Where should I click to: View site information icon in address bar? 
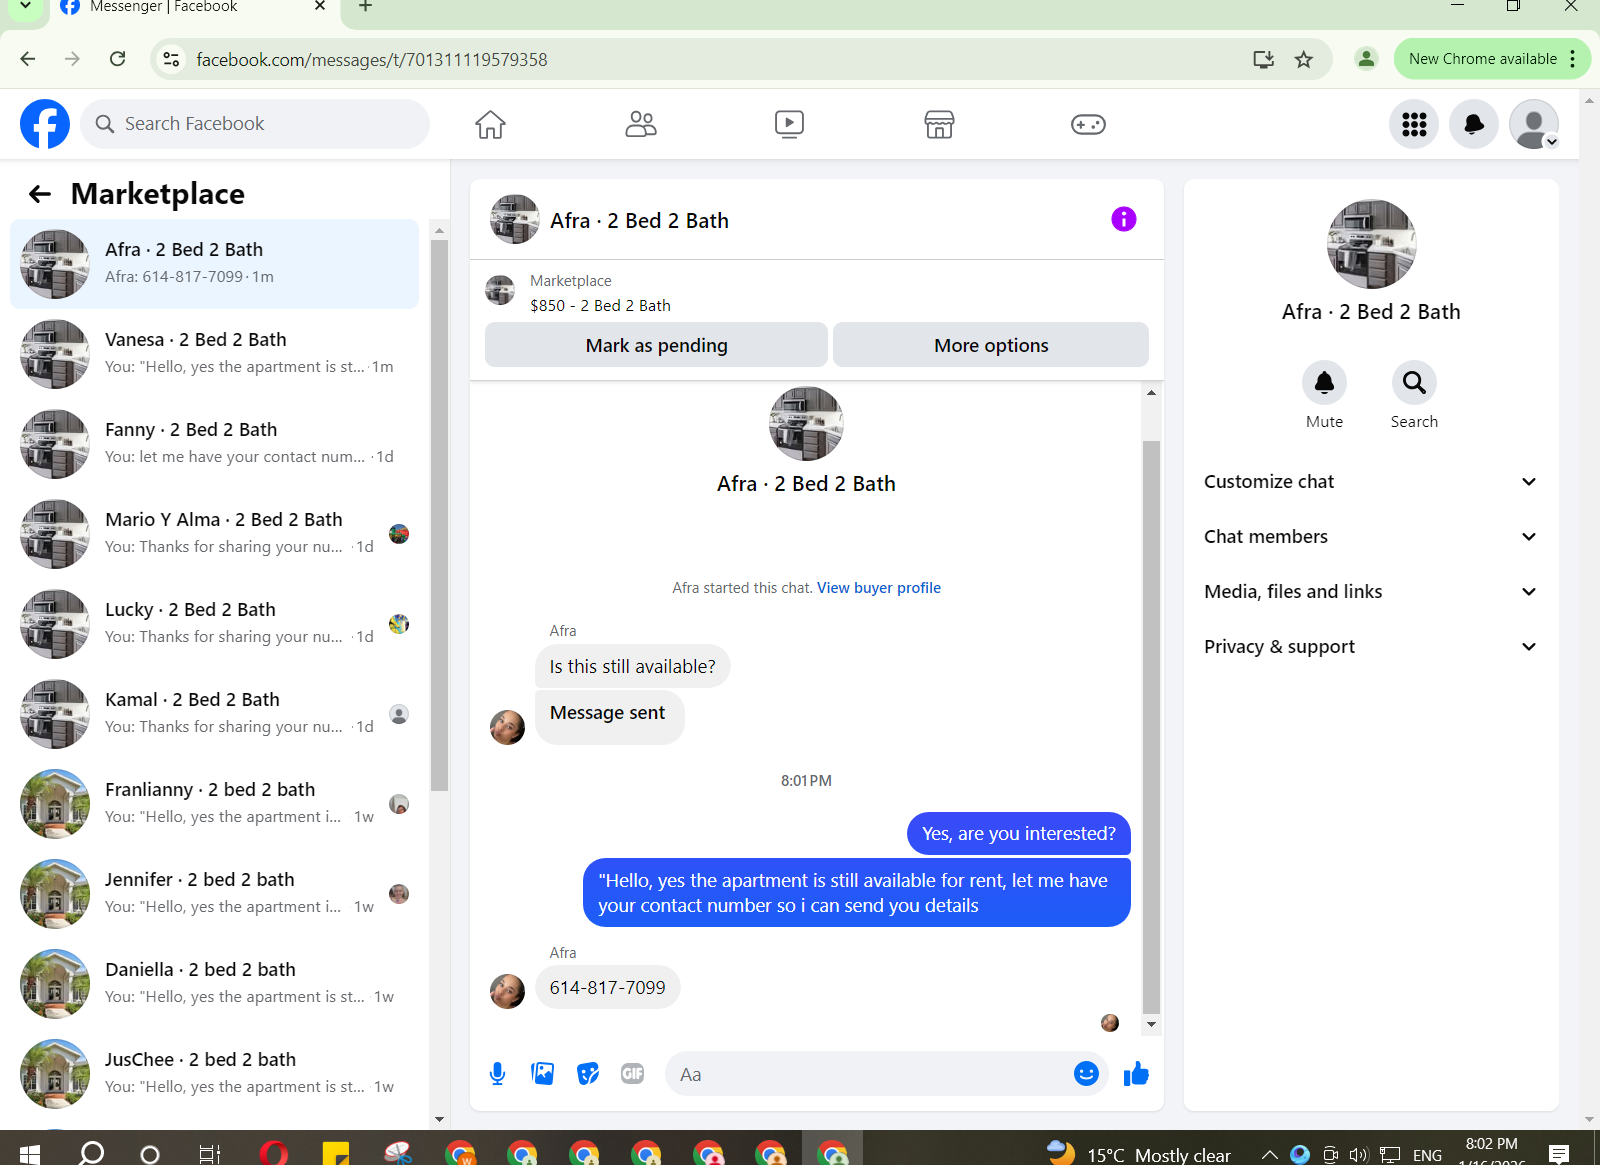(172, 59)
